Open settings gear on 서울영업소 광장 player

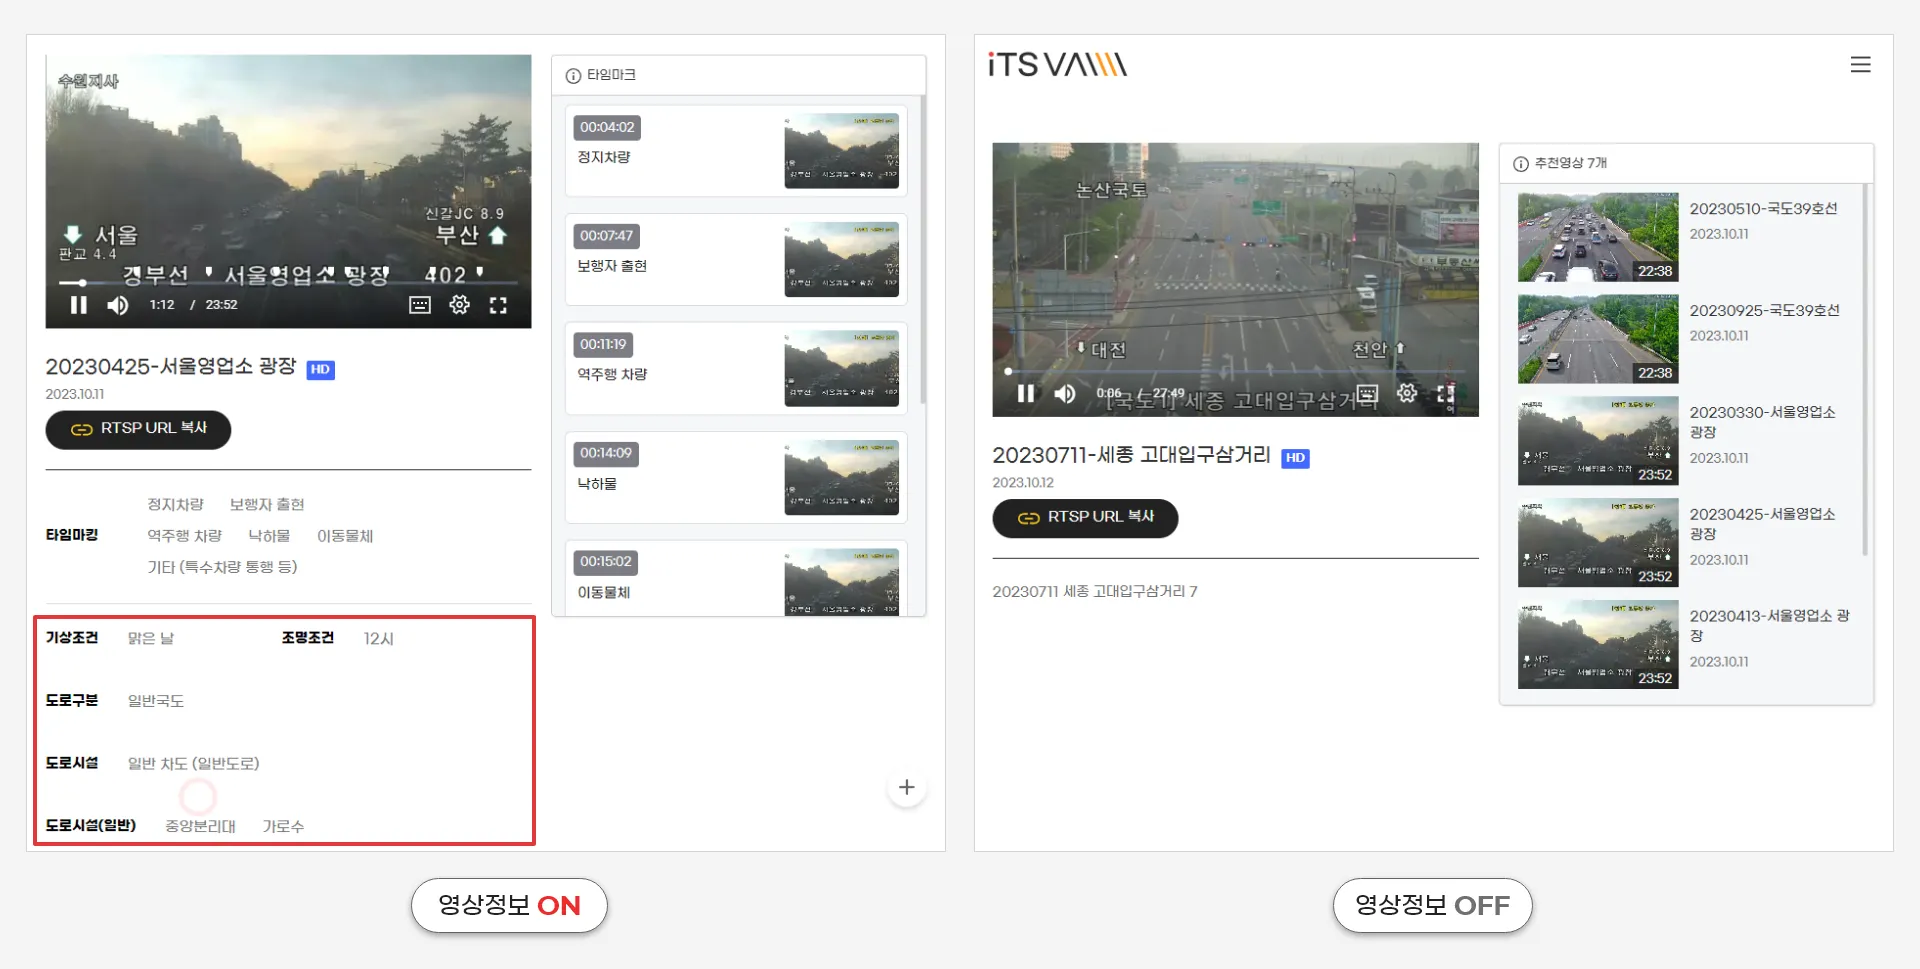pos(459,305)
